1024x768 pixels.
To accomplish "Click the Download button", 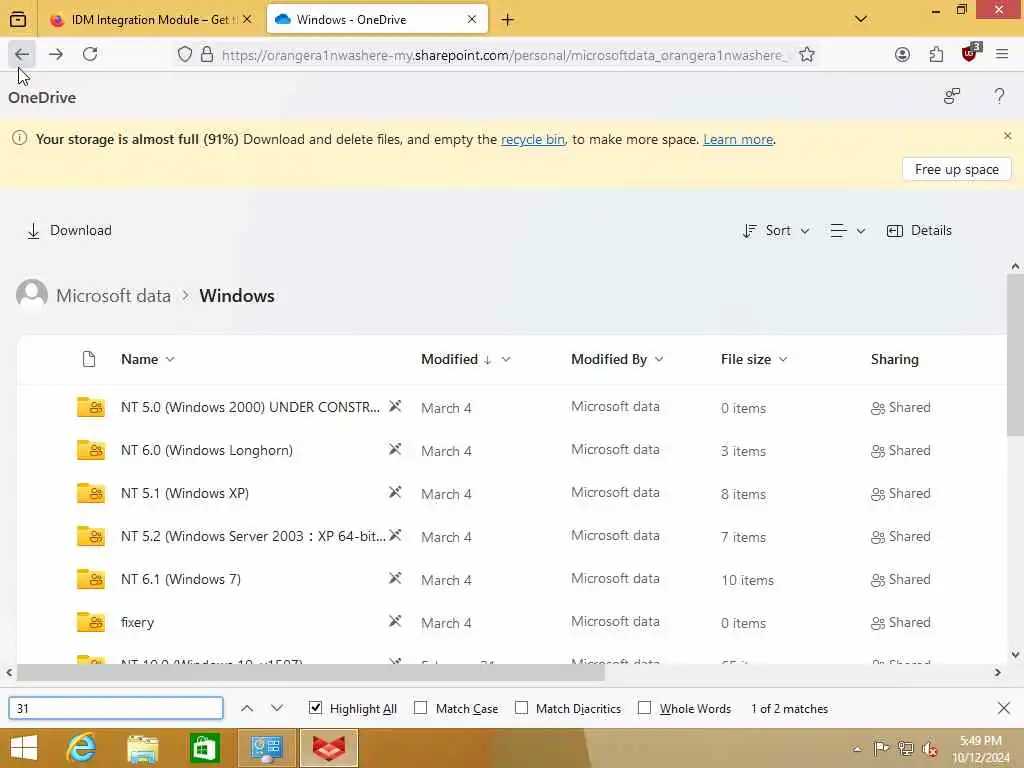I will [69, 231].
